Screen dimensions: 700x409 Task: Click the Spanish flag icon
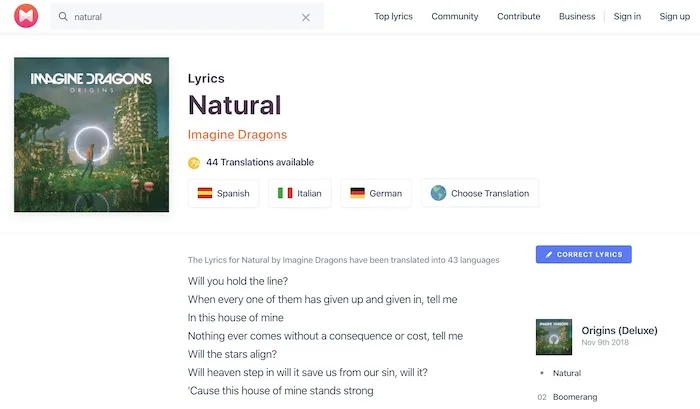[205, 193]
